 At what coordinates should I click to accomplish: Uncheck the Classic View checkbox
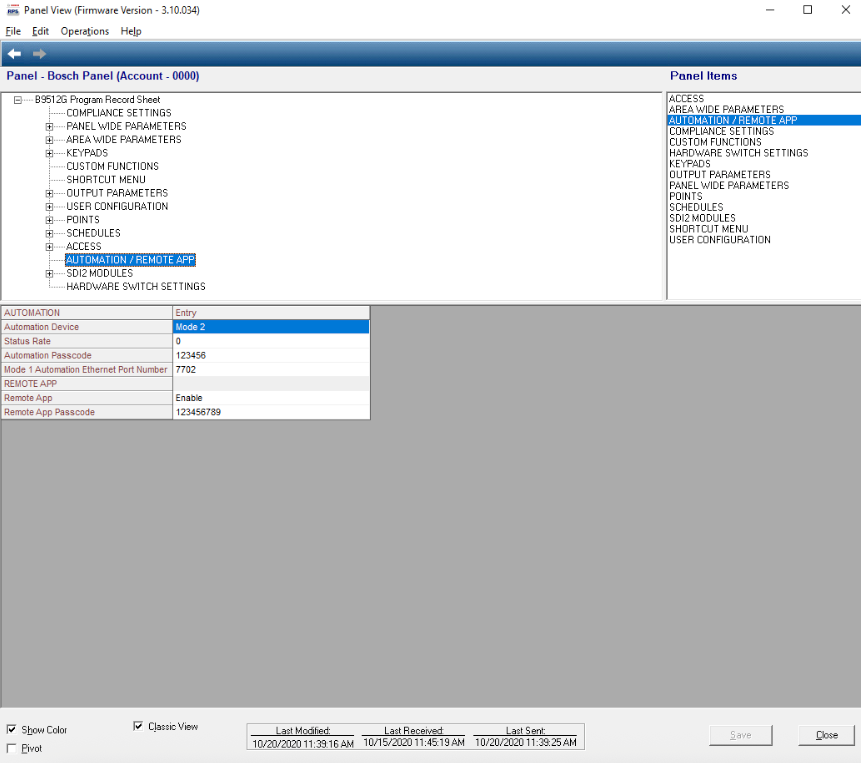tap(138, 726)
